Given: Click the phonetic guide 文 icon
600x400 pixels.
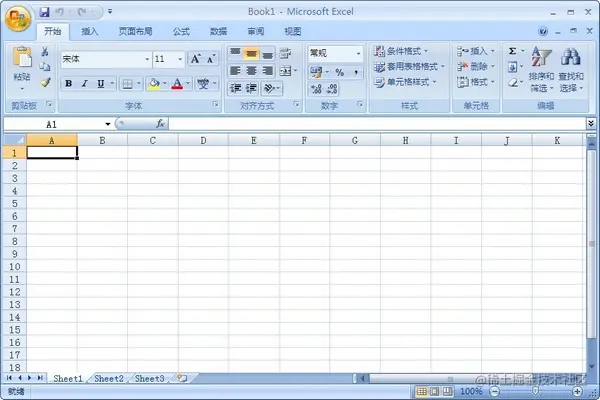Looking at the screenshot, I should pos(203,83).
